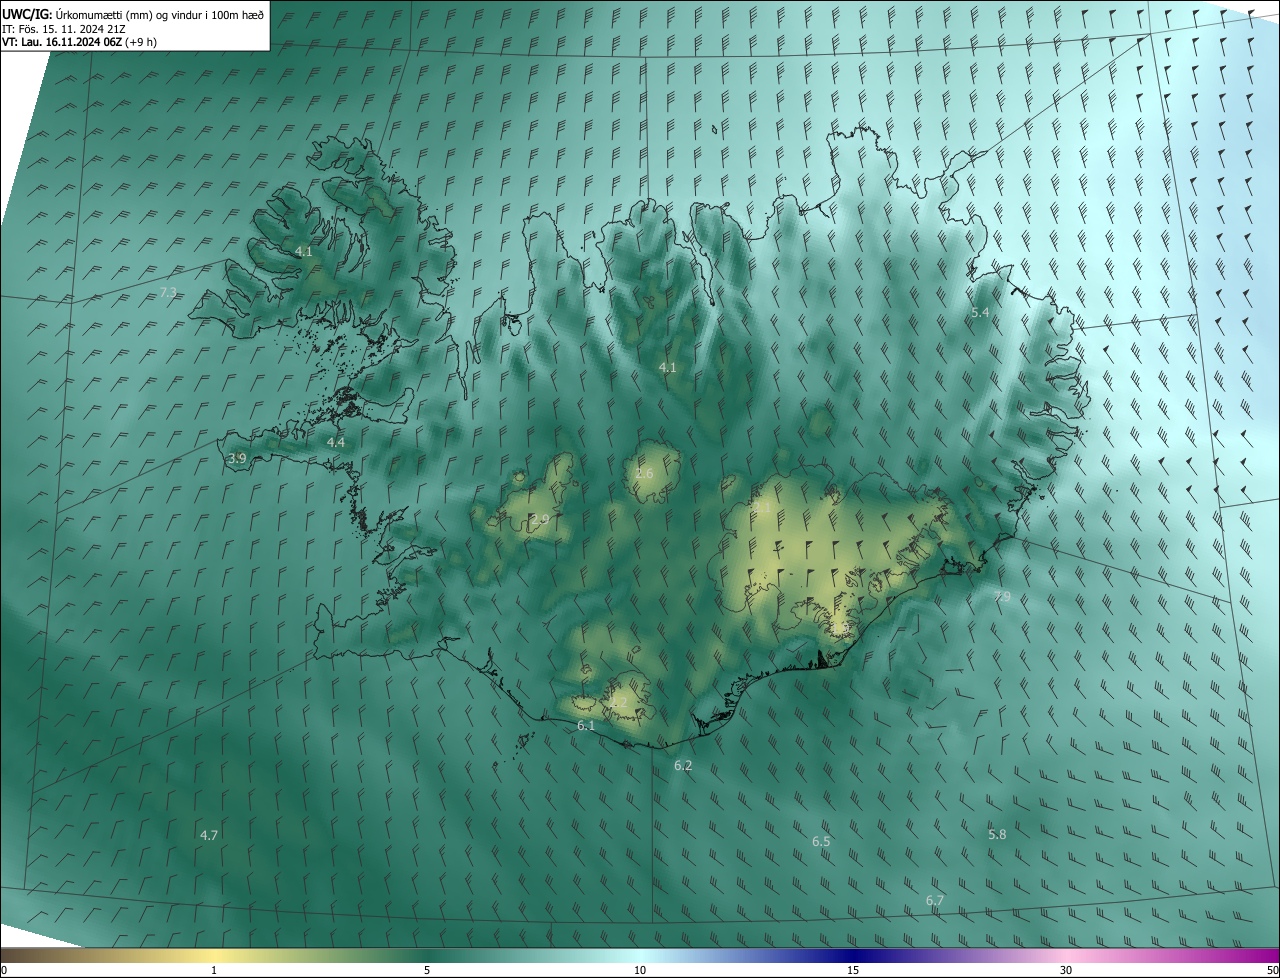The image size is (1280, 978).
Task: Click the '10' tick on the colour scale
Action: (x=640, y=970)
